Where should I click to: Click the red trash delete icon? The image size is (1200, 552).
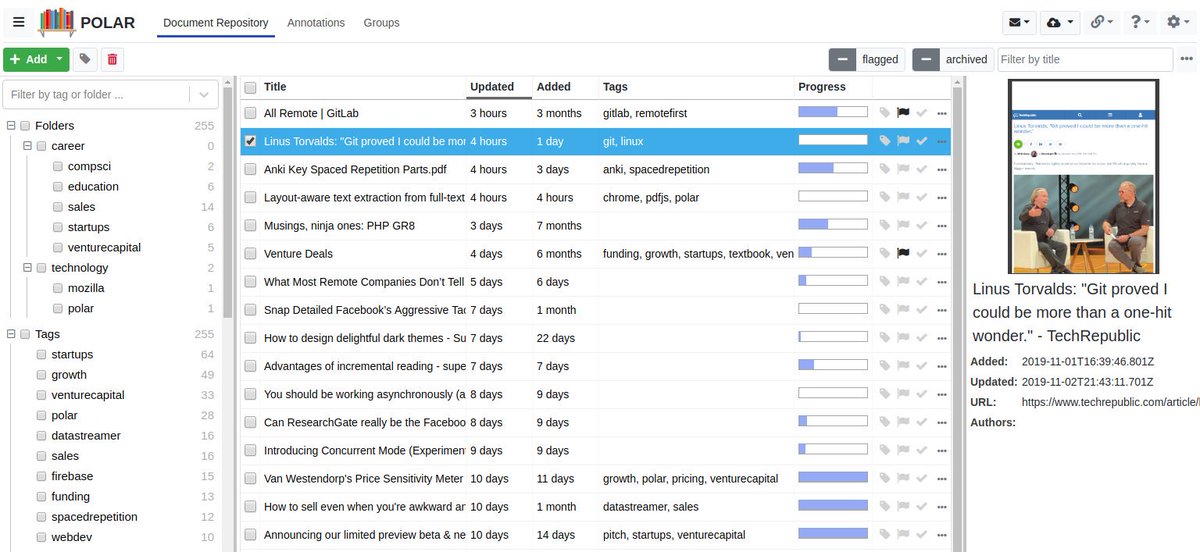point(112,60)
